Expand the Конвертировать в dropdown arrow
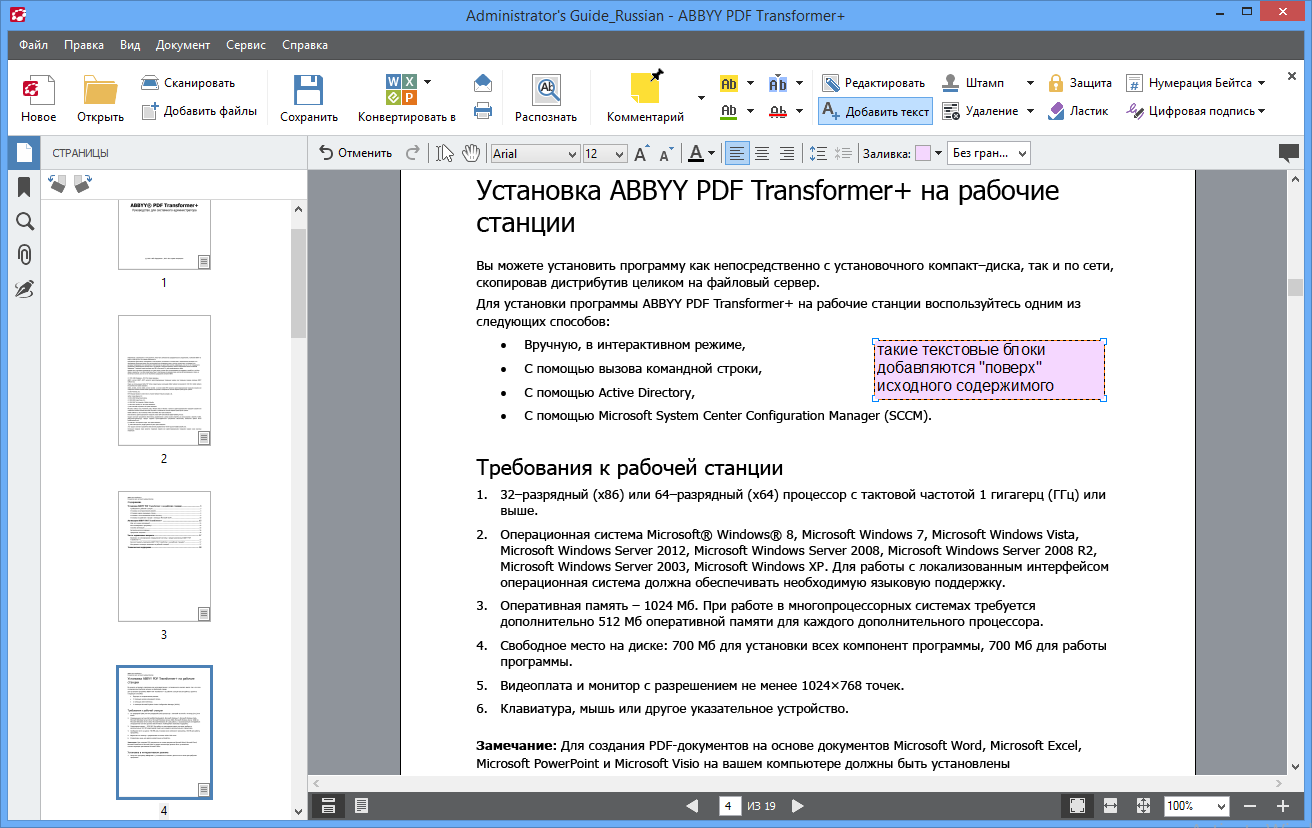The width and height of the screenshot is (1312, 828). click(428, 82)
